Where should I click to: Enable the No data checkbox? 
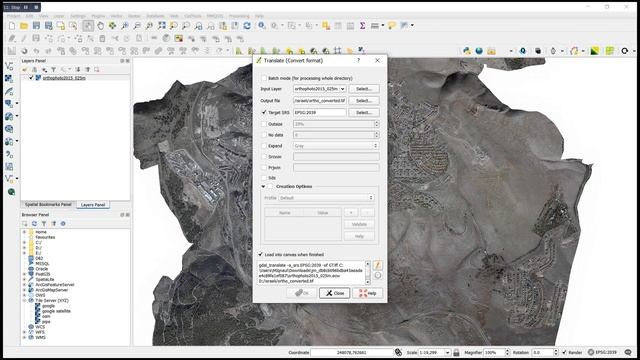coord(264,135)
